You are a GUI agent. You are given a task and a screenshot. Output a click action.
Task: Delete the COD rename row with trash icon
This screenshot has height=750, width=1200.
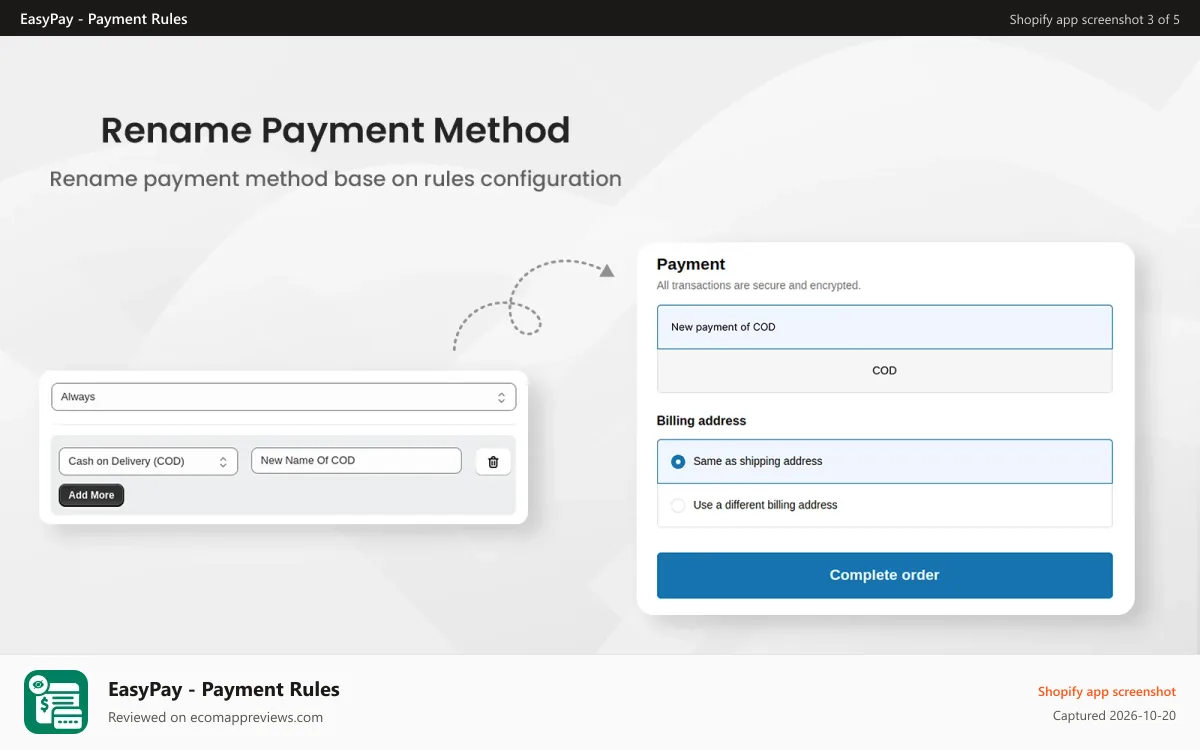[x=493, y=461]
